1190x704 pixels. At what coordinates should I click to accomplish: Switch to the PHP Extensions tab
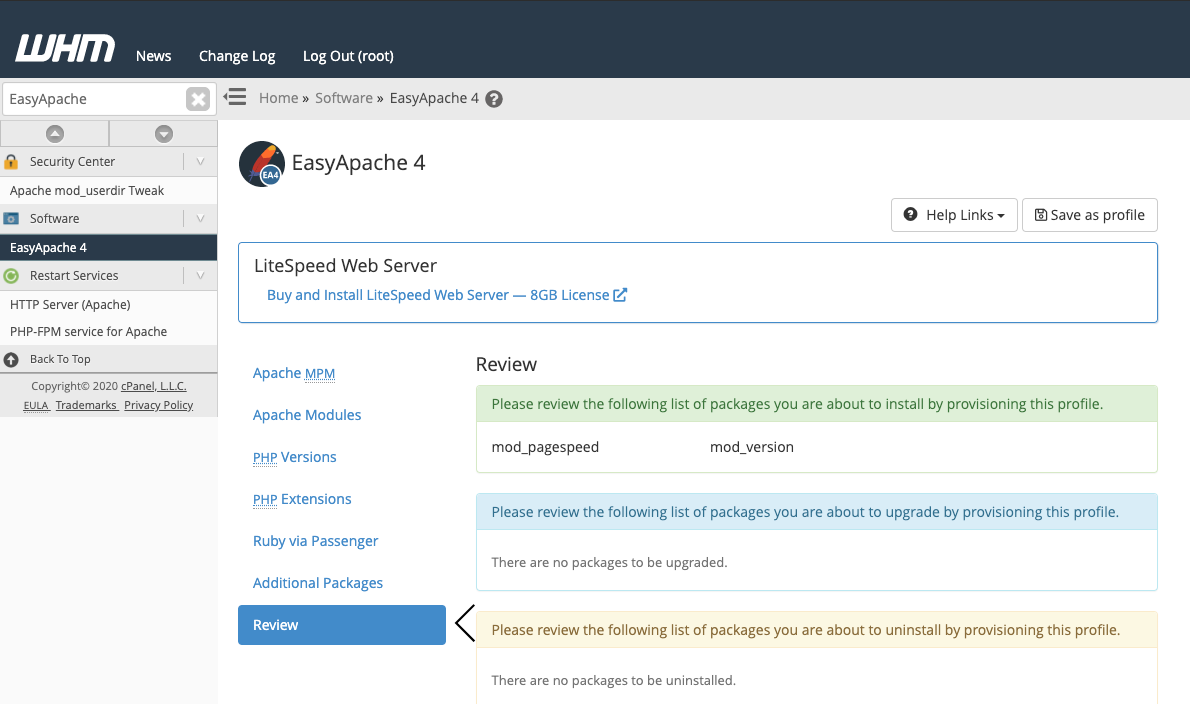point(302,499)
